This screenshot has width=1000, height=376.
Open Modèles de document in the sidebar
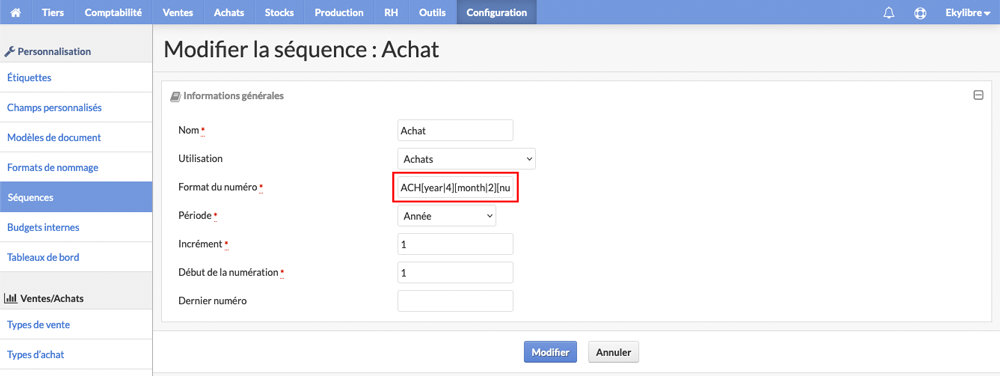76,138
